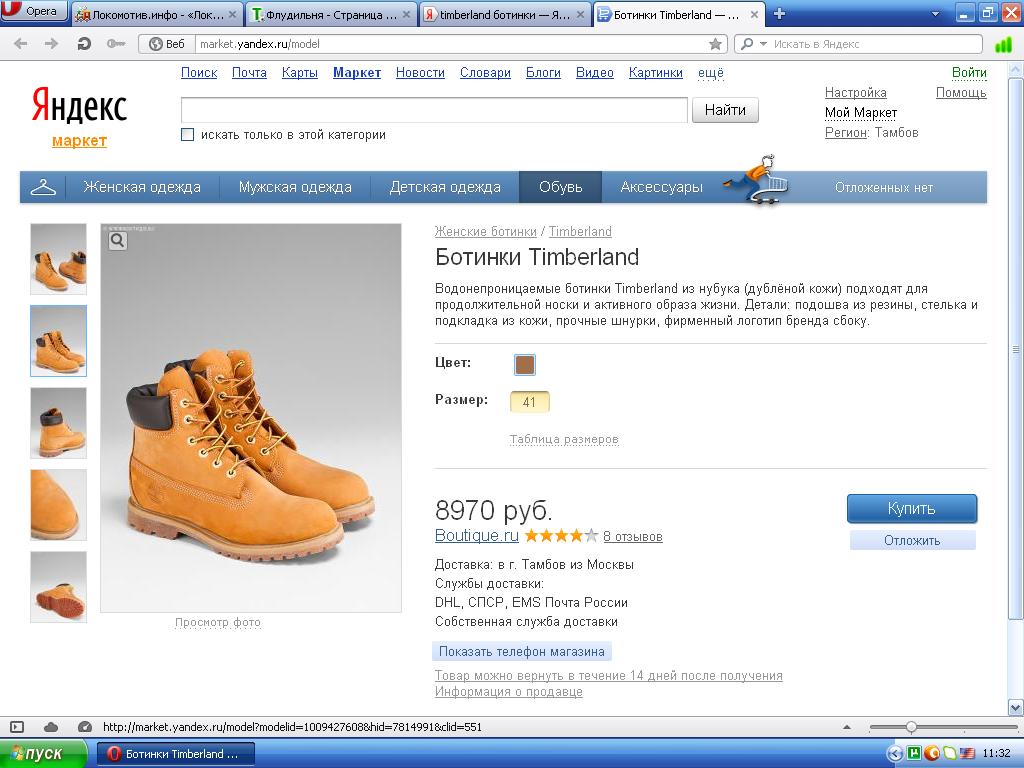Click the Яндекс logo
The width and height of the screenshot is (1024, 768).
coord(79,106)
